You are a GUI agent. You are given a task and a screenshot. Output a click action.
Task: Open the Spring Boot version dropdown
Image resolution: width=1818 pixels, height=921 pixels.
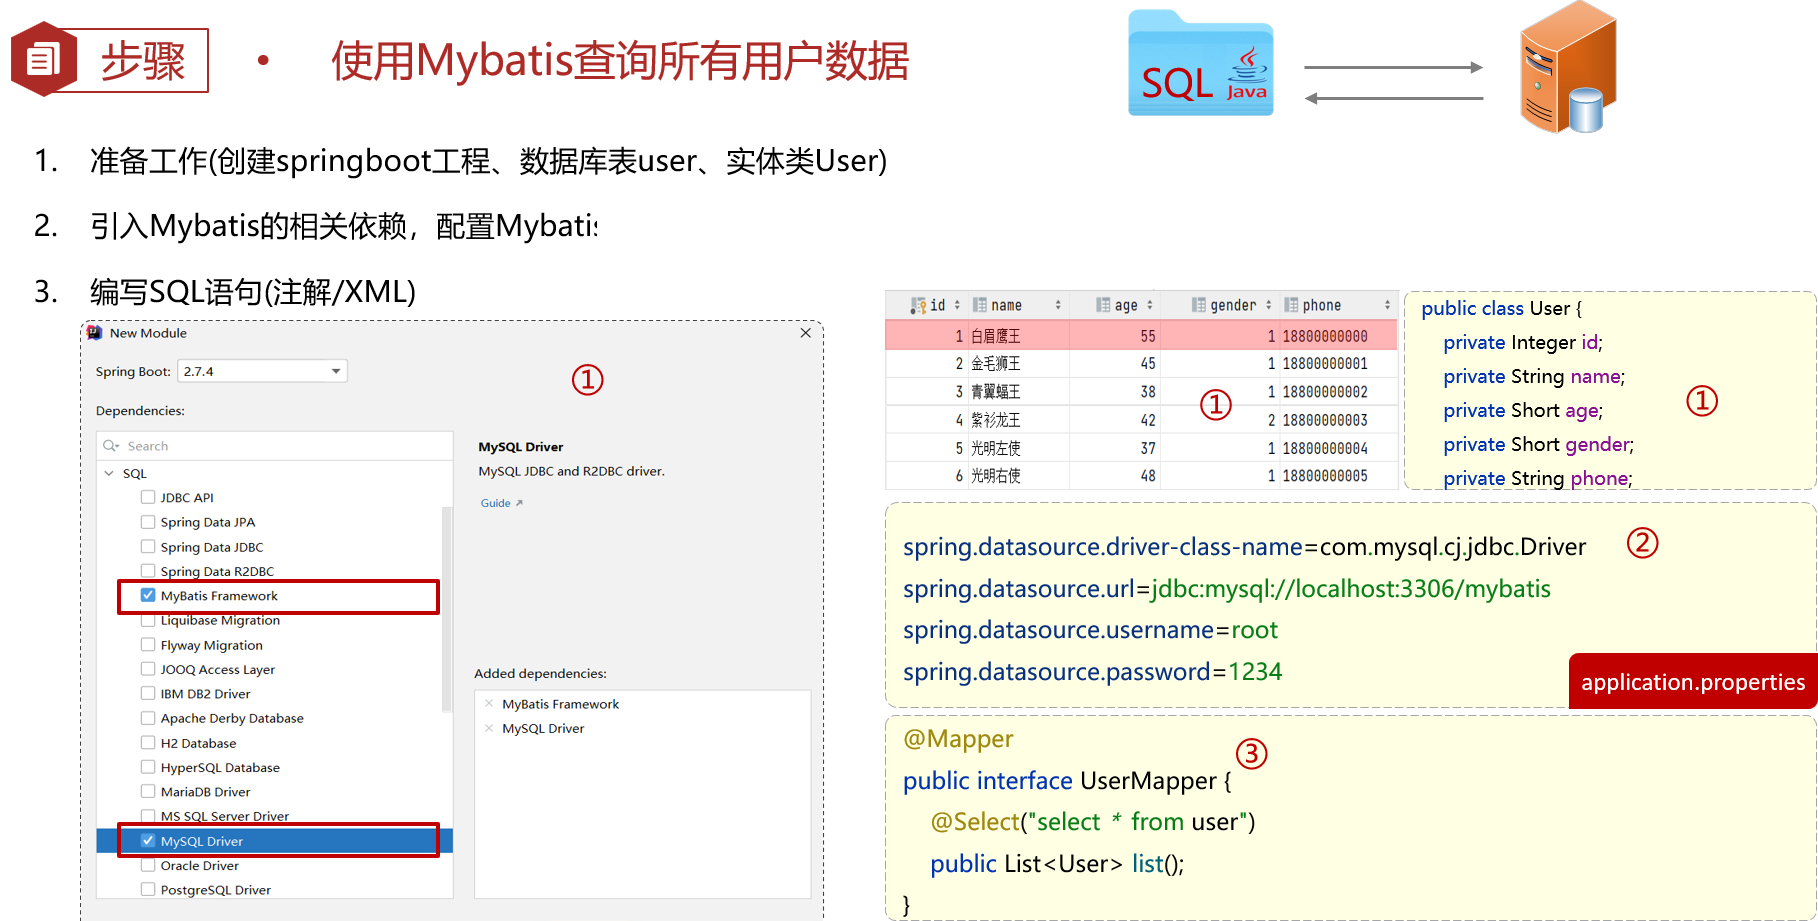click(336, 371)
